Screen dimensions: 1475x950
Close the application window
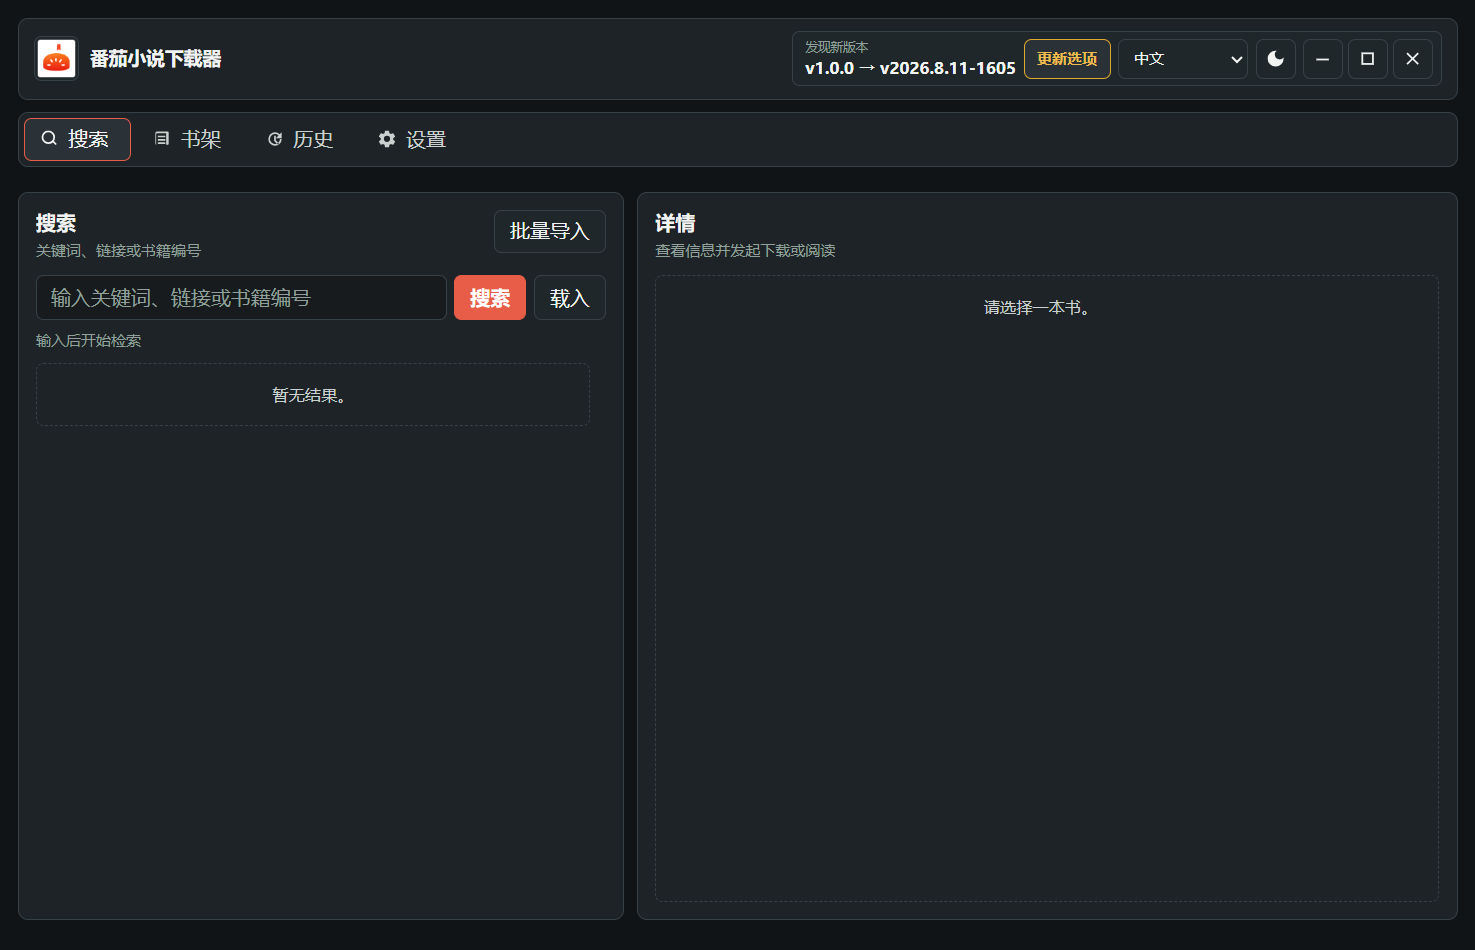[1412, 59]
